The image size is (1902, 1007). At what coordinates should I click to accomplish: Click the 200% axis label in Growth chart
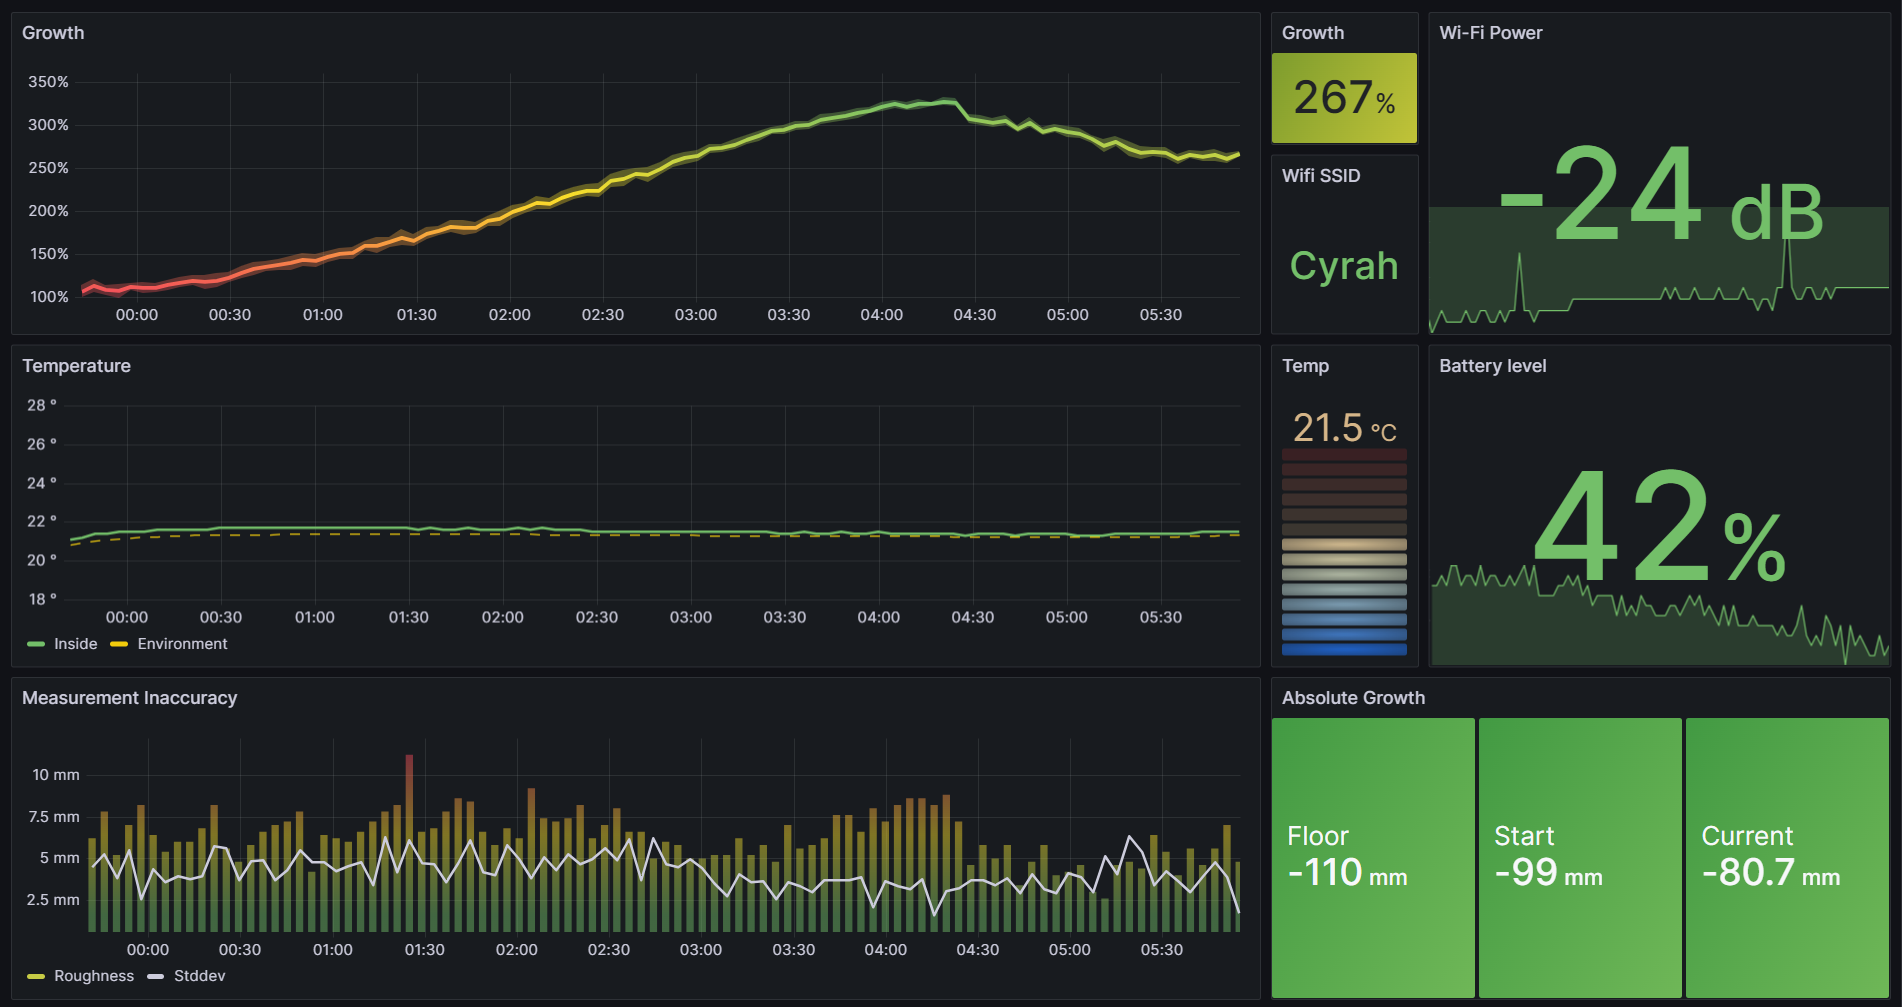tap(48, 211)
